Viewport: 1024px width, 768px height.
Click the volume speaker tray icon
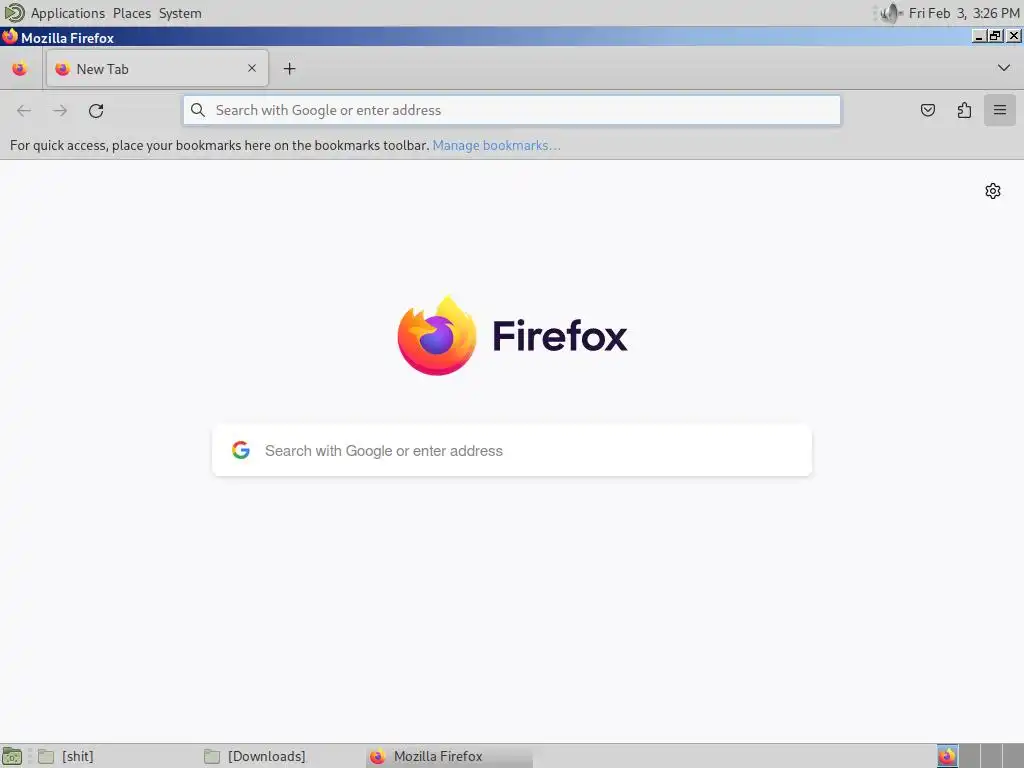click(890, 13)
